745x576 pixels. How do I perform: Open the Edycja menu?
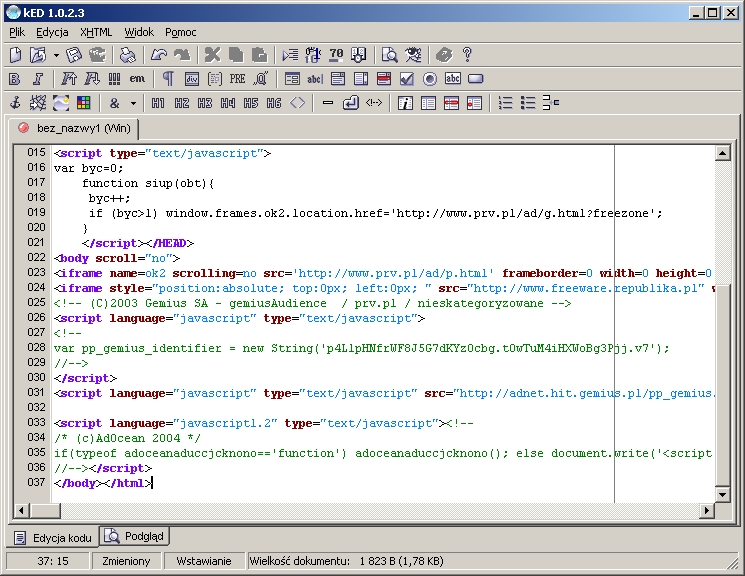52,32
